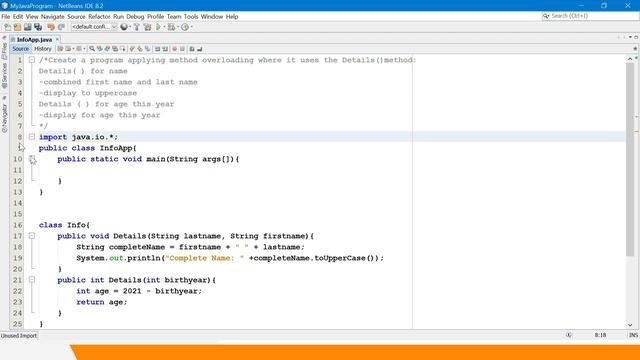Screen dimensions: 640x360
Task: Open the Navigate menu
Action: (53, 16)
